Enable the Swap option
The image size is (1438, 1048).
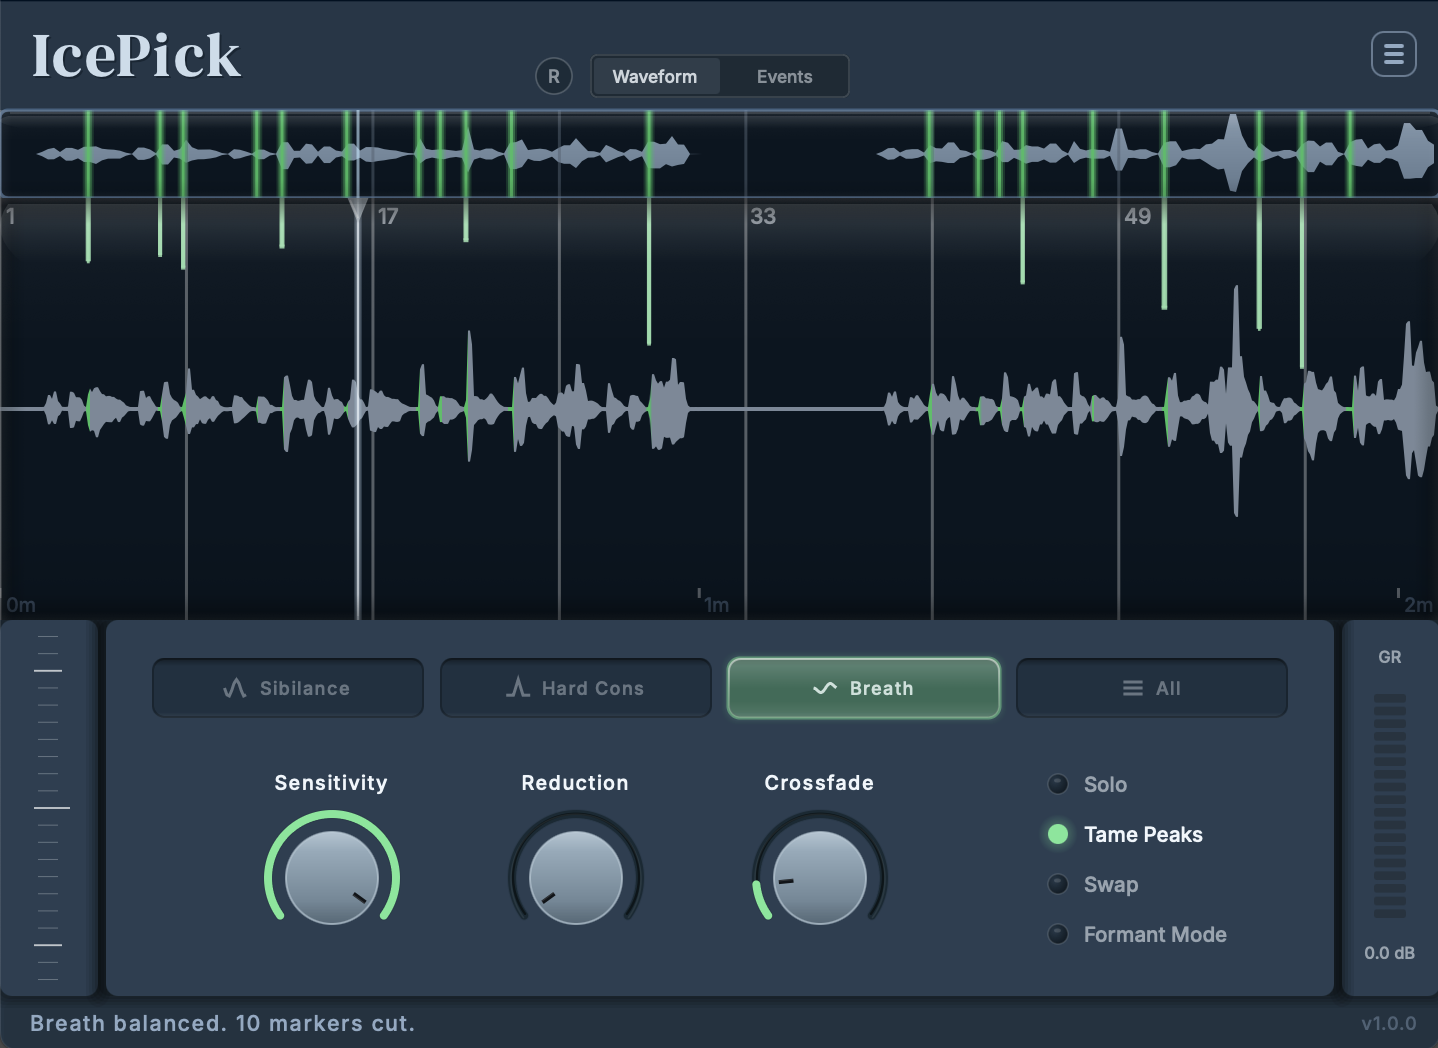point(1092,884)
